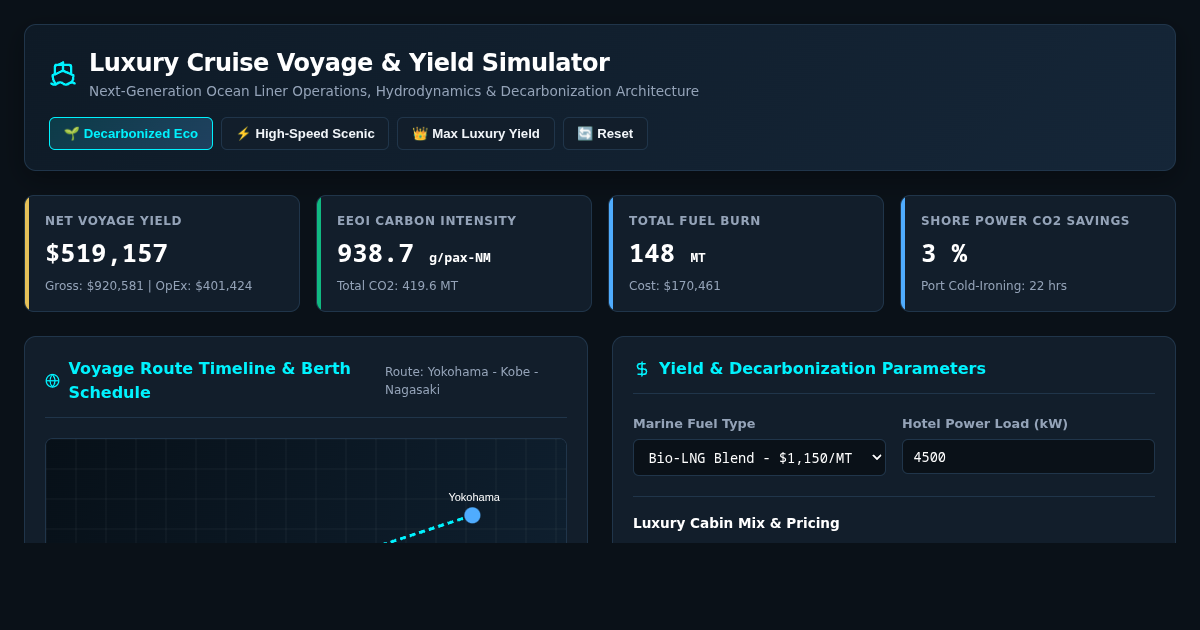1200x630 pixels.
Task: Click the EEOI Carbon Intensity value 938.7
Action: tap(375, 253)
